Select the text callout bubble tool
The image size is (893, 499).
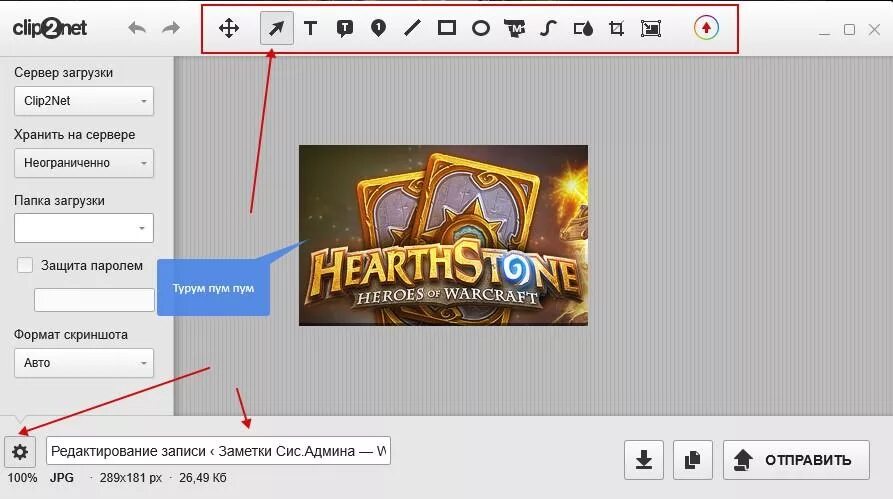(345, 28)
